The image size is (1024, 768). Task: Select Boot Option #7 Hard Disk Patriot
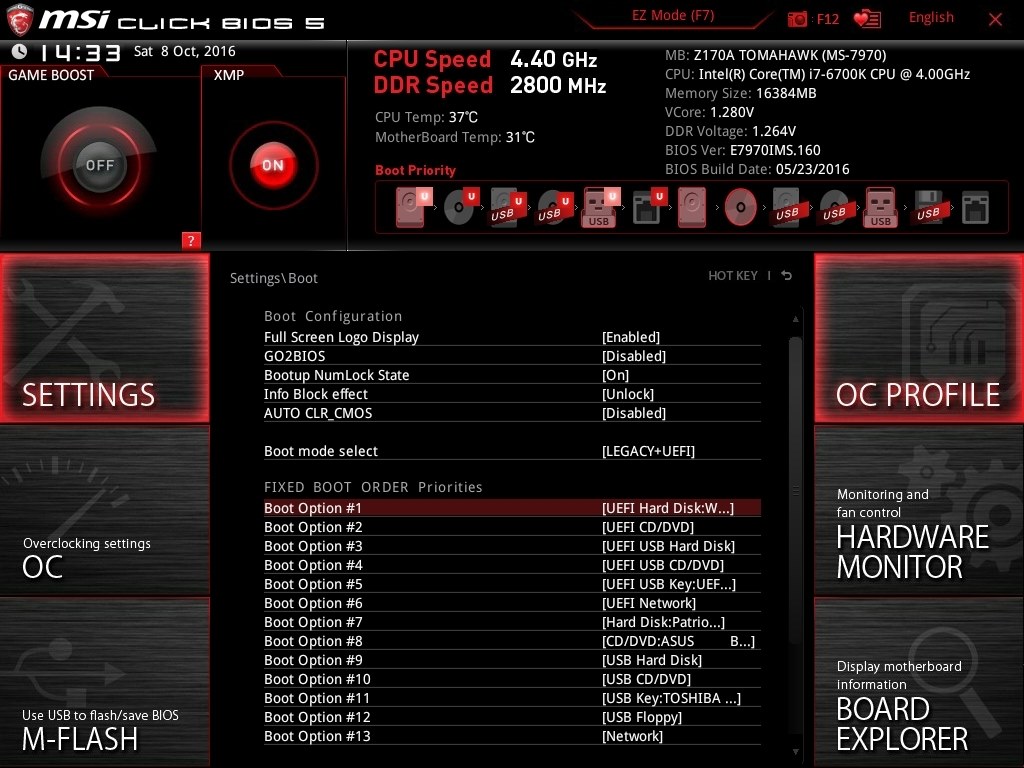click(x=512, y=622)
